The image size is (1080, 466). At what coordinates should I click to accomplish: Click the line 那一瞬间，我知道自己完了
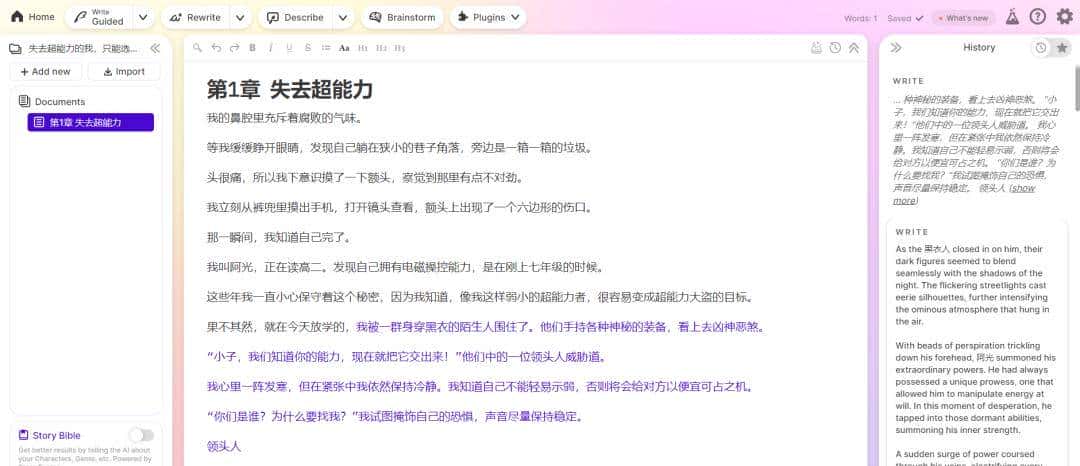280,237
